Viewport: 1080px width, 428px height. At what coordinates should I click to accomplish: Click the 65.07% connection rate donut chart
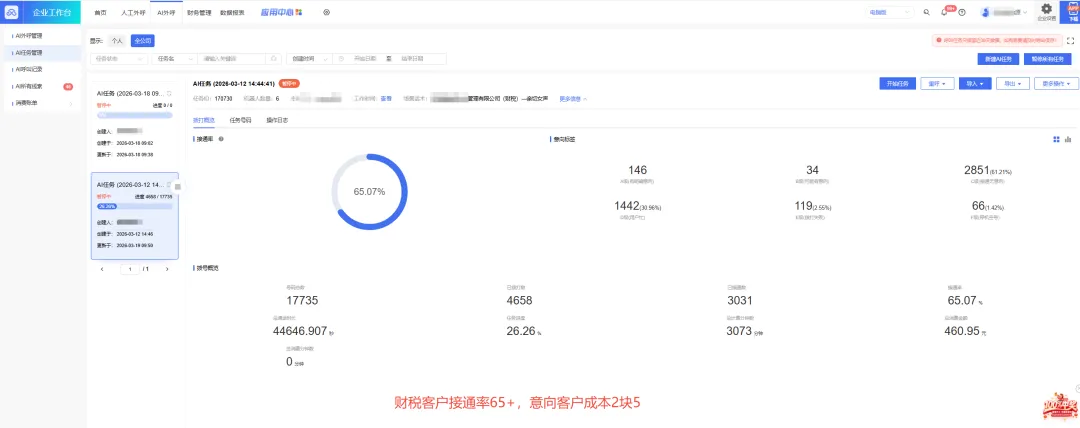pos(369,192)
